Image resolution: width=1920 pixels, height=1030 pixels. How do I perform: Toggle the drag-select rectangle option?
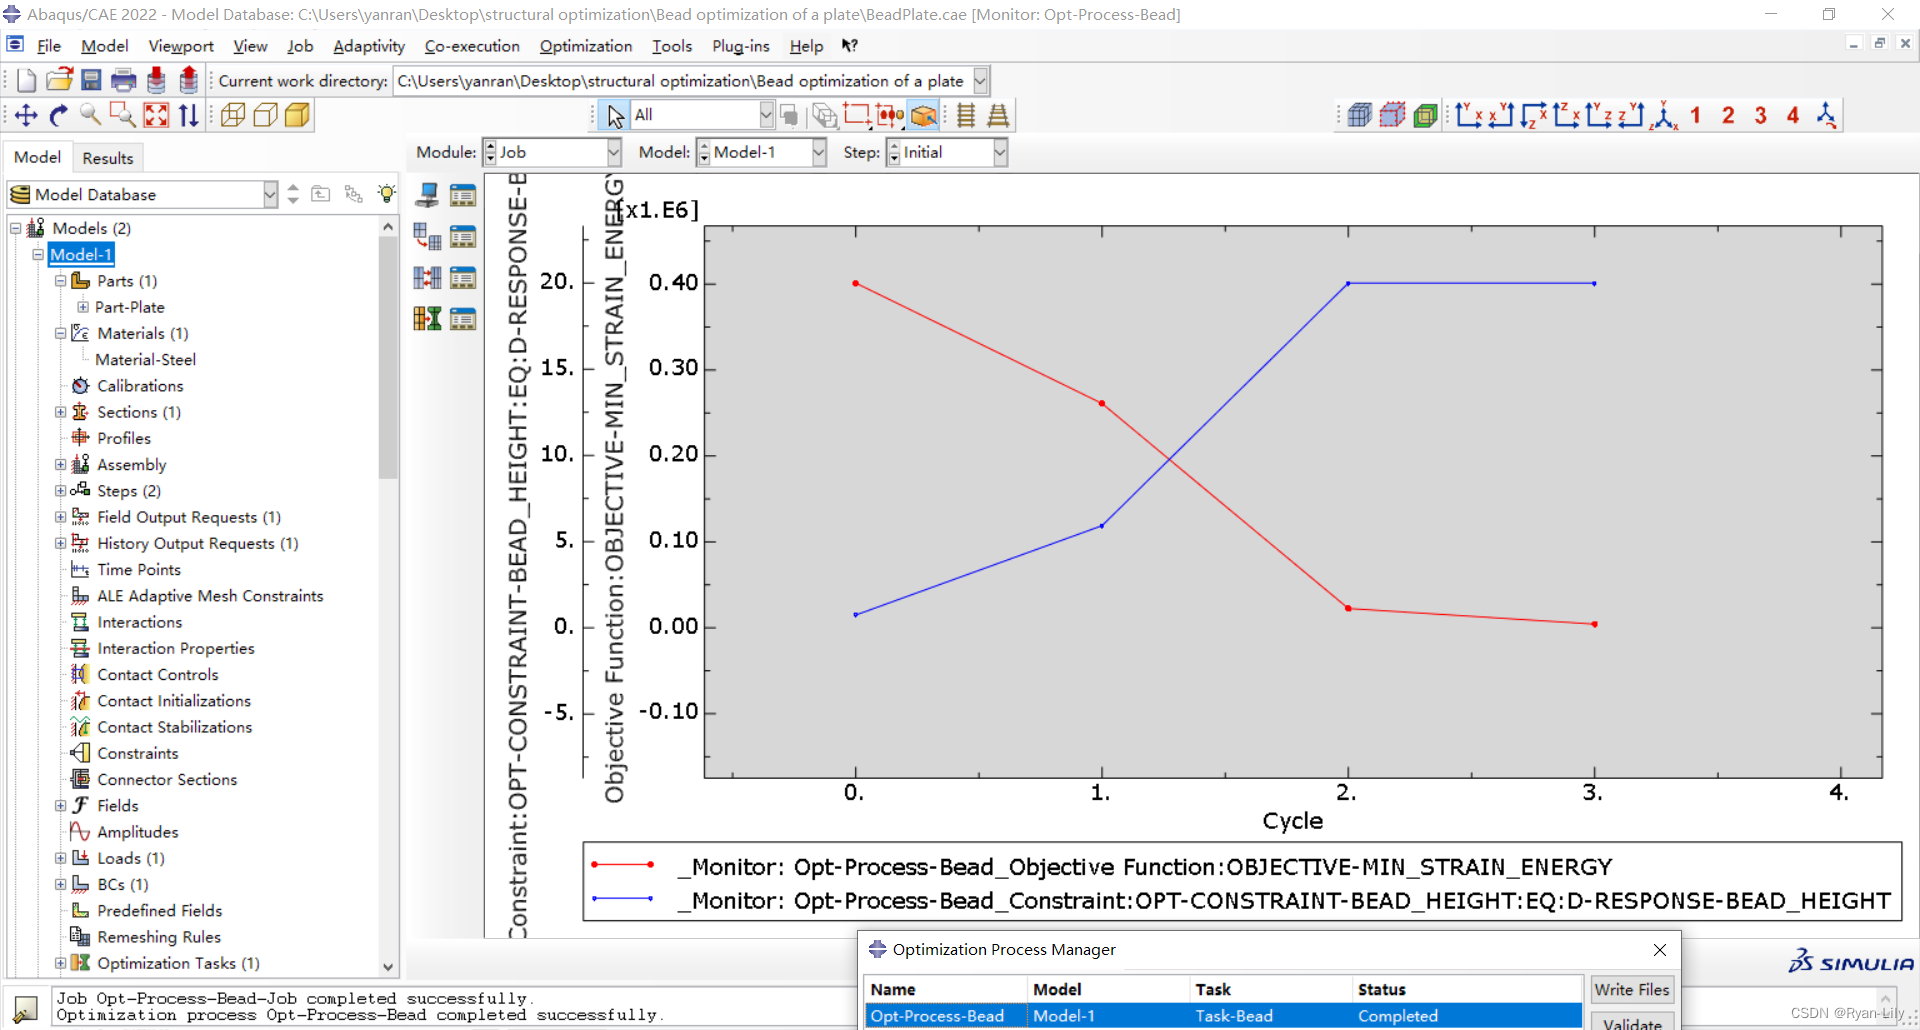pos(857,115)
